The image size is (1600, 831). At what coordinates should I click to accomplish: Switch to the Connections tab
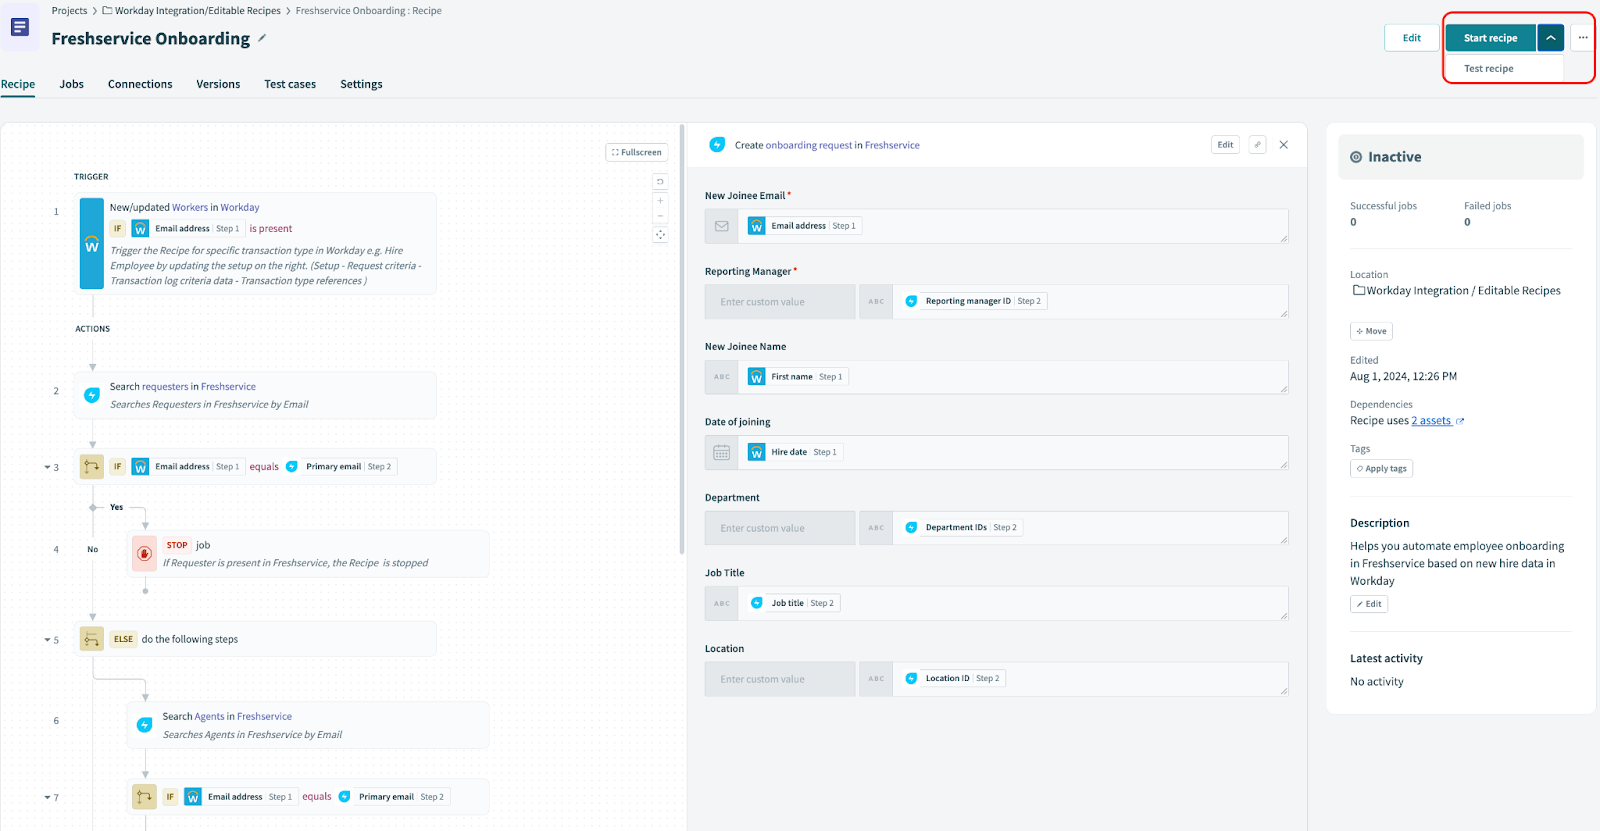click(x=140, y=84)
